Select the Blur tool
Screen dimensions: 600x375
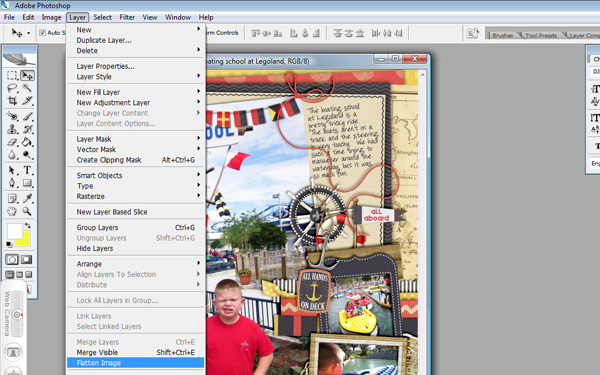click(x=12, y=155)
